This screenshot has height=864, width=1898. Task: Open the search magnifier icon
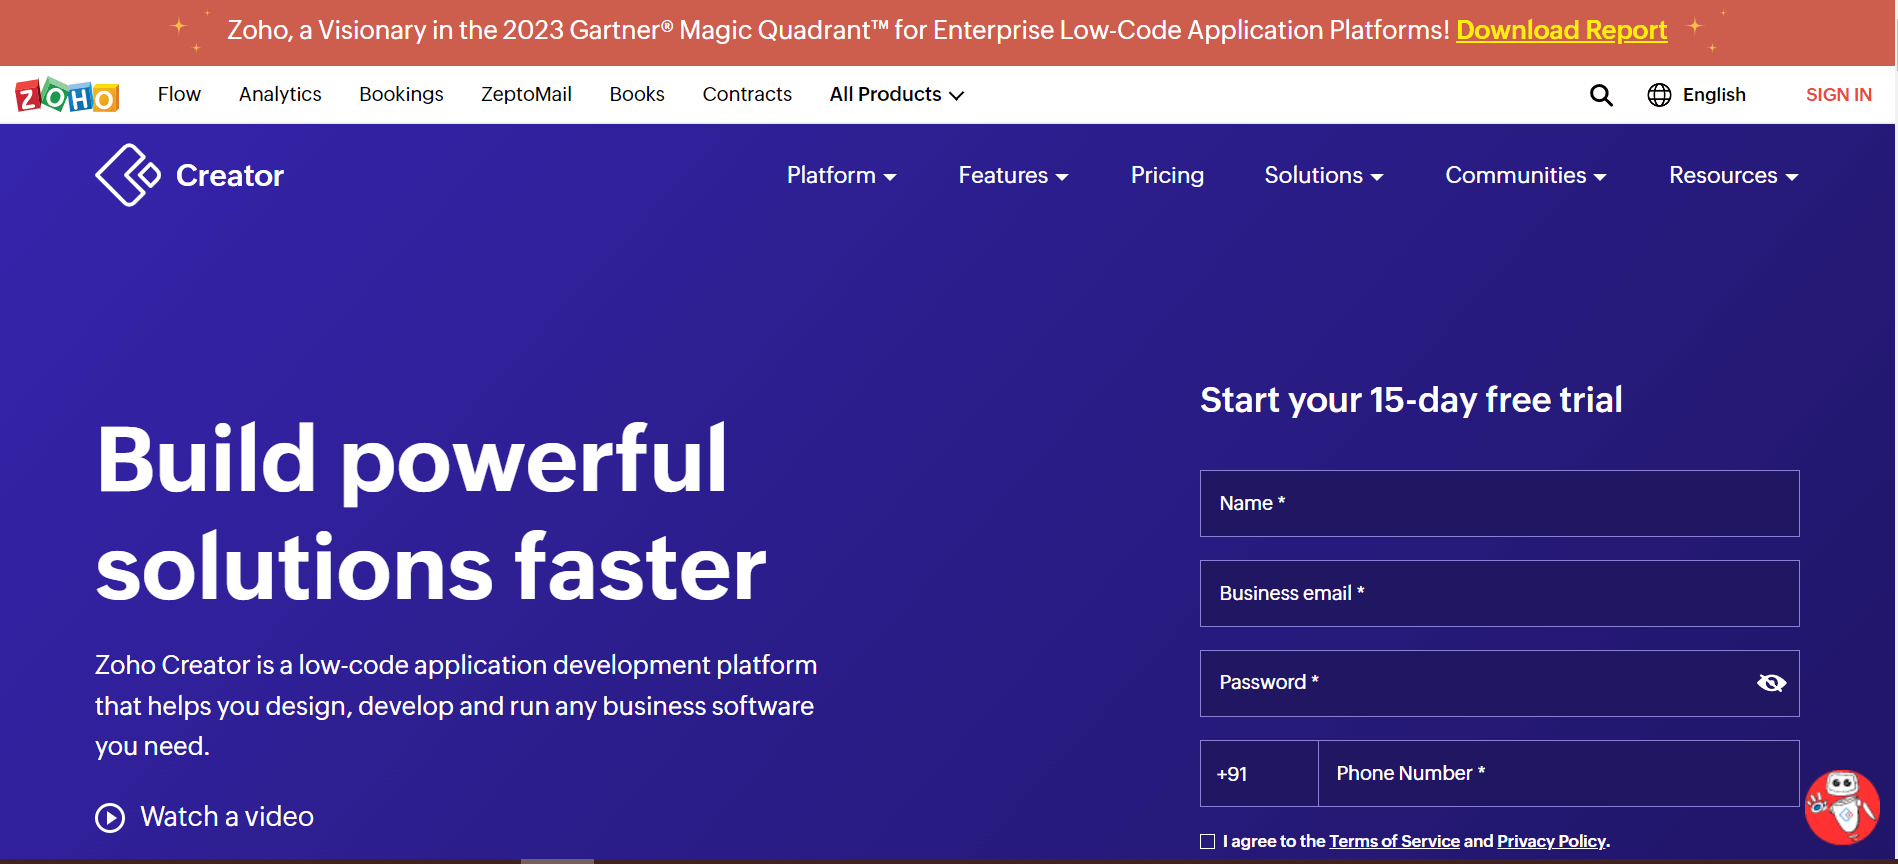click(1601, 95)
